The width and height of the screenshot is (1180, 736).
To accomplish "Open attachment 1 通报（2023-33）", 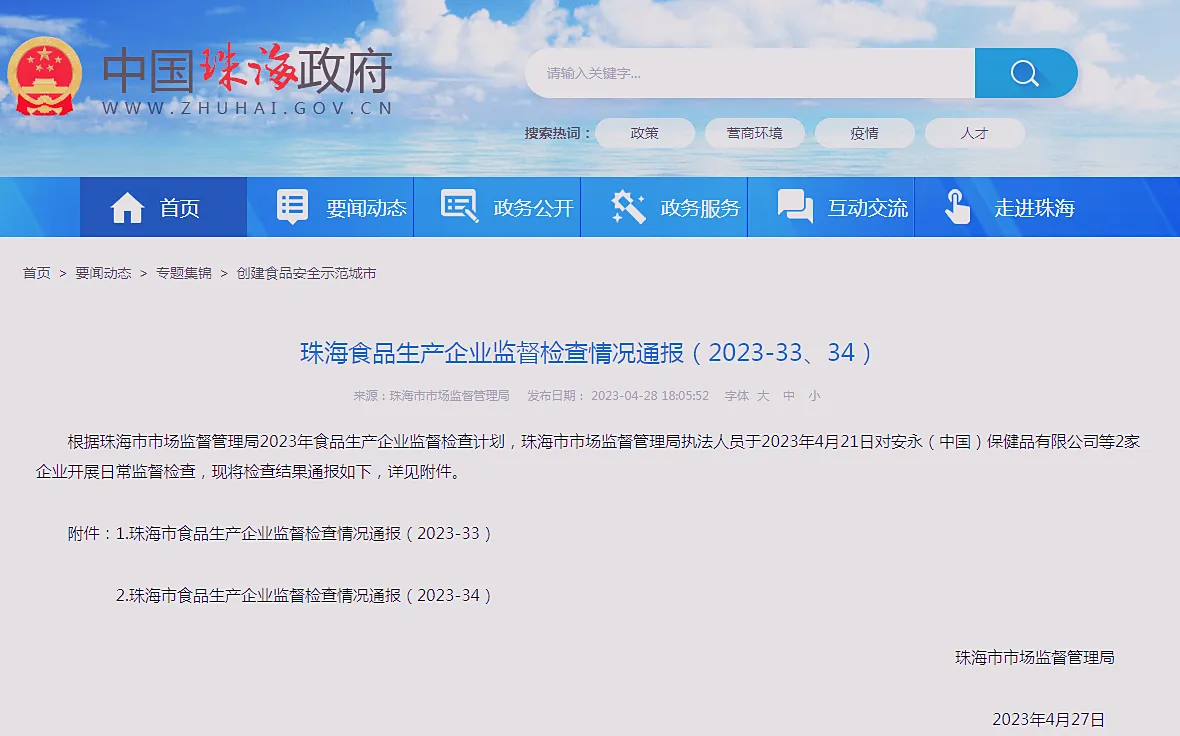I will (x=304, y=534).
